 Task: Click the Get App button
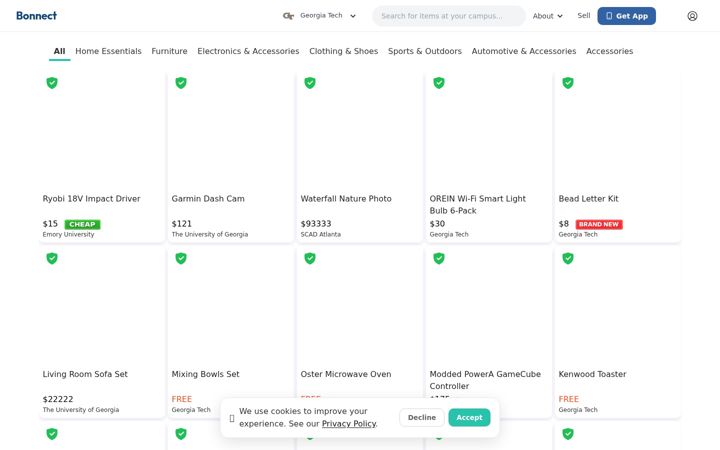(626, 16)
